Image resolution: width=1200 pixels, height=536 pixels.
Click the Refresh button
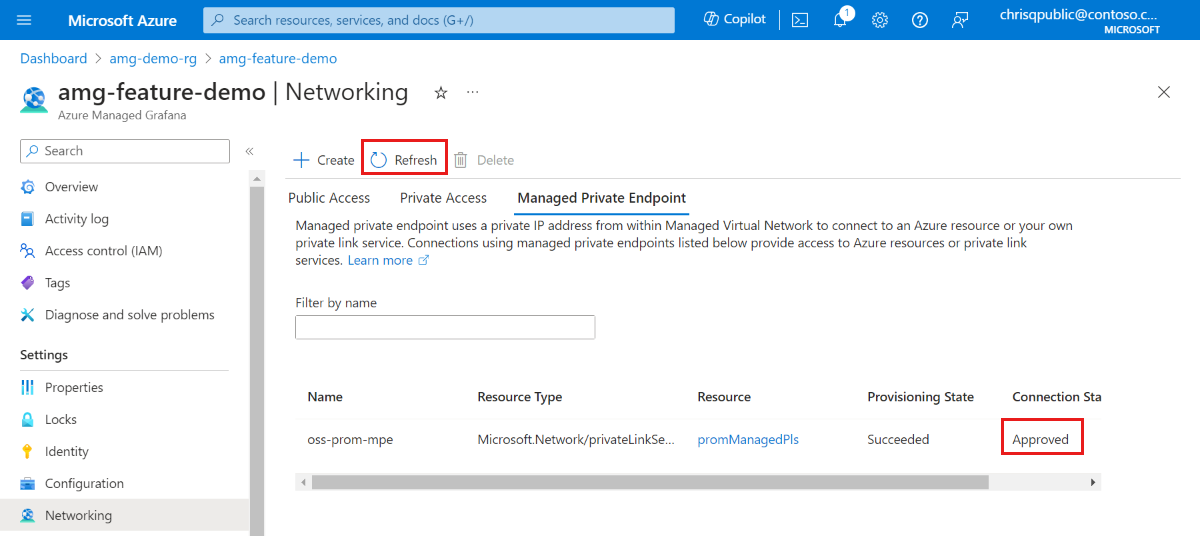[404, 160]
